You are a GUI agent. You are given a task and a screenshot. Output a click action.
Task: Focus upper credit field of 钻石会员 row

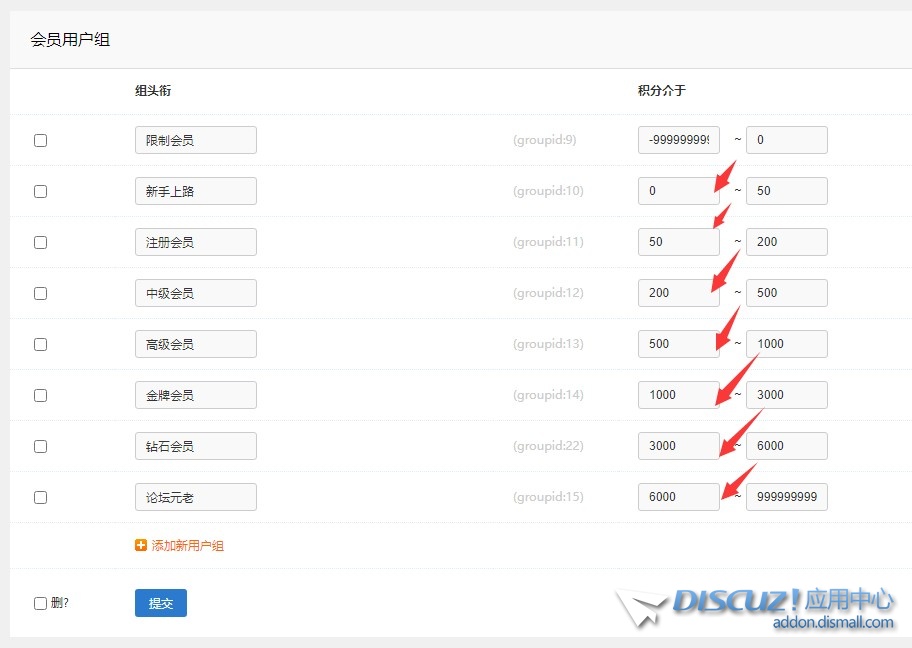787,446
